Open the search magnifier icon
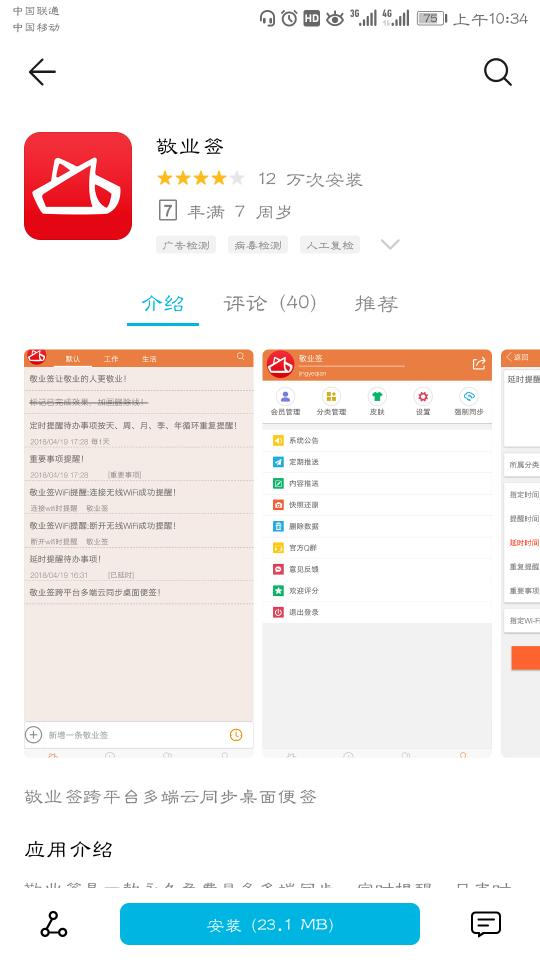540x960 pixels. [x=498, y=72]
